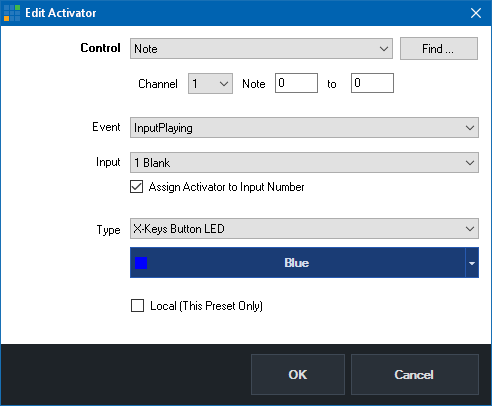Image resolution: width=492 pixels, height=406 pixels.
Task: Click the chevron arrow of the Channel dropdown
Action: coord(224,84)
